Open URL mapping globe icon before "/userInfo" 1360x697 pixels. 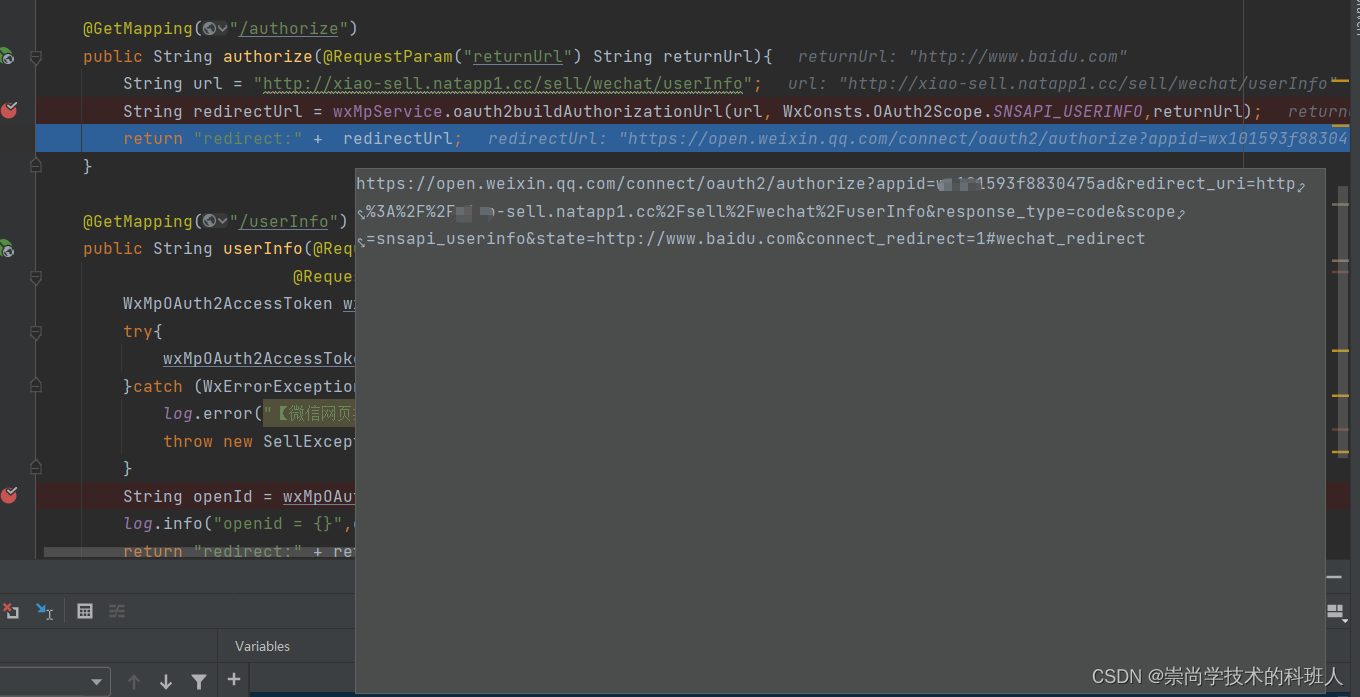pos(208,221)
